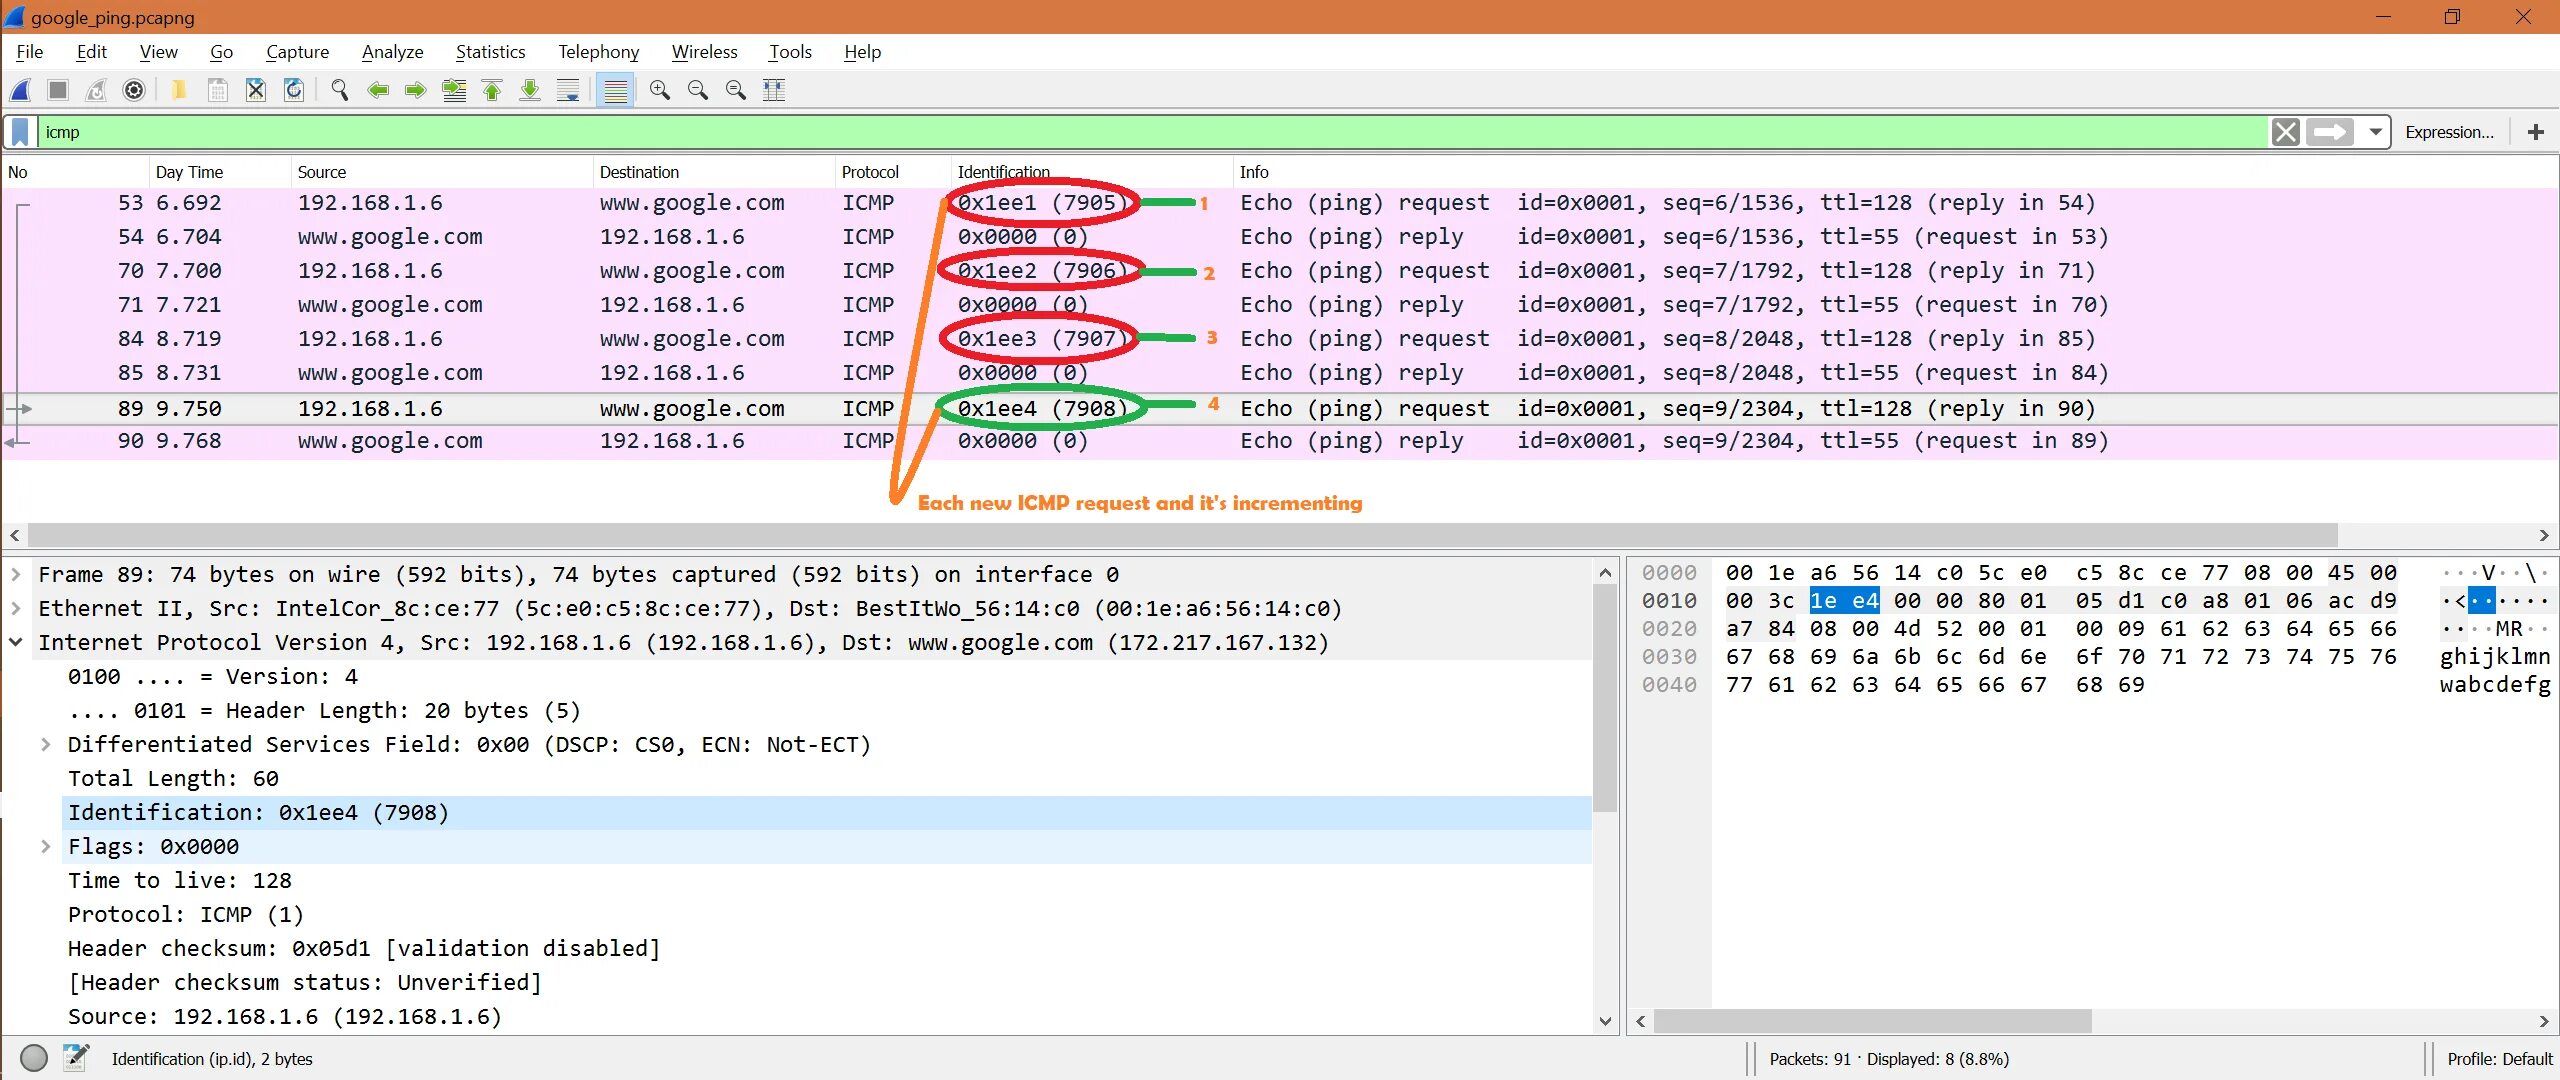Click the packet list horizontal scrollbar
Image resolution: width=2560 pixels, height=1080 pixels.
coord(1180,535)
